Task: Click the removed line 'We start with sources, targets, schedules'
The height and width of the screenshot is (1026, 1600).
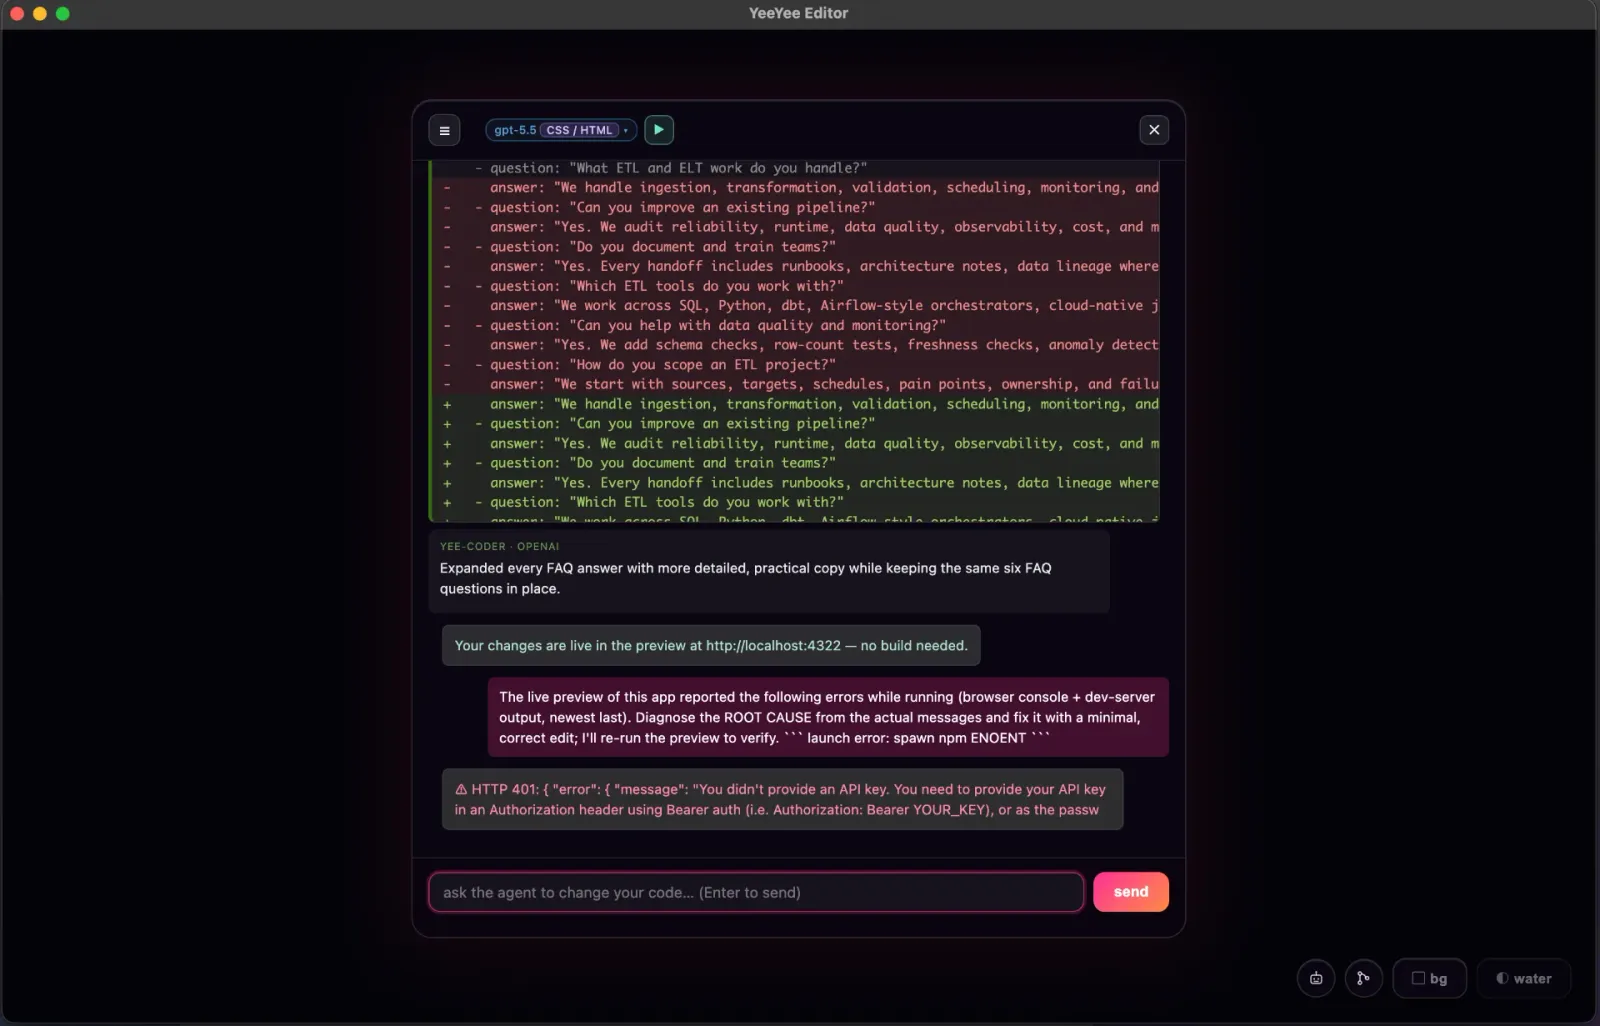Action: [x=794, y=384]
